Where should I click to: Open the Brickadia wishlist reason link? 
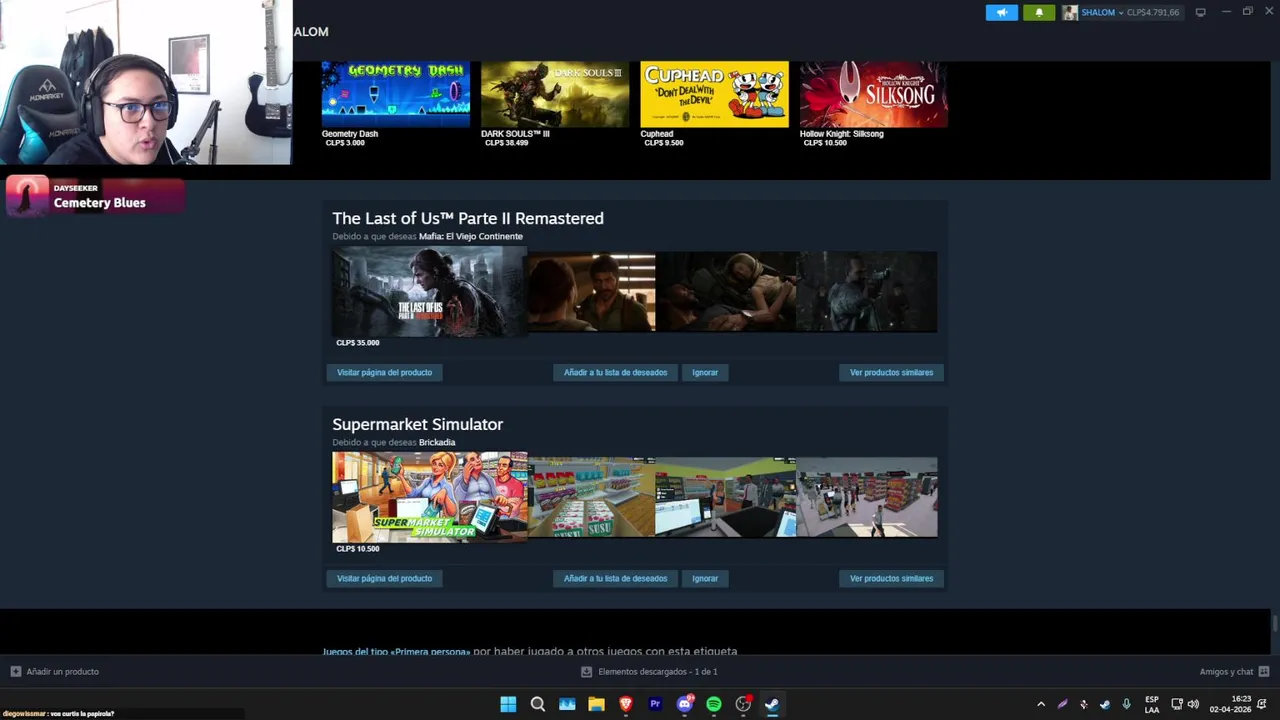tap(437, 443)
